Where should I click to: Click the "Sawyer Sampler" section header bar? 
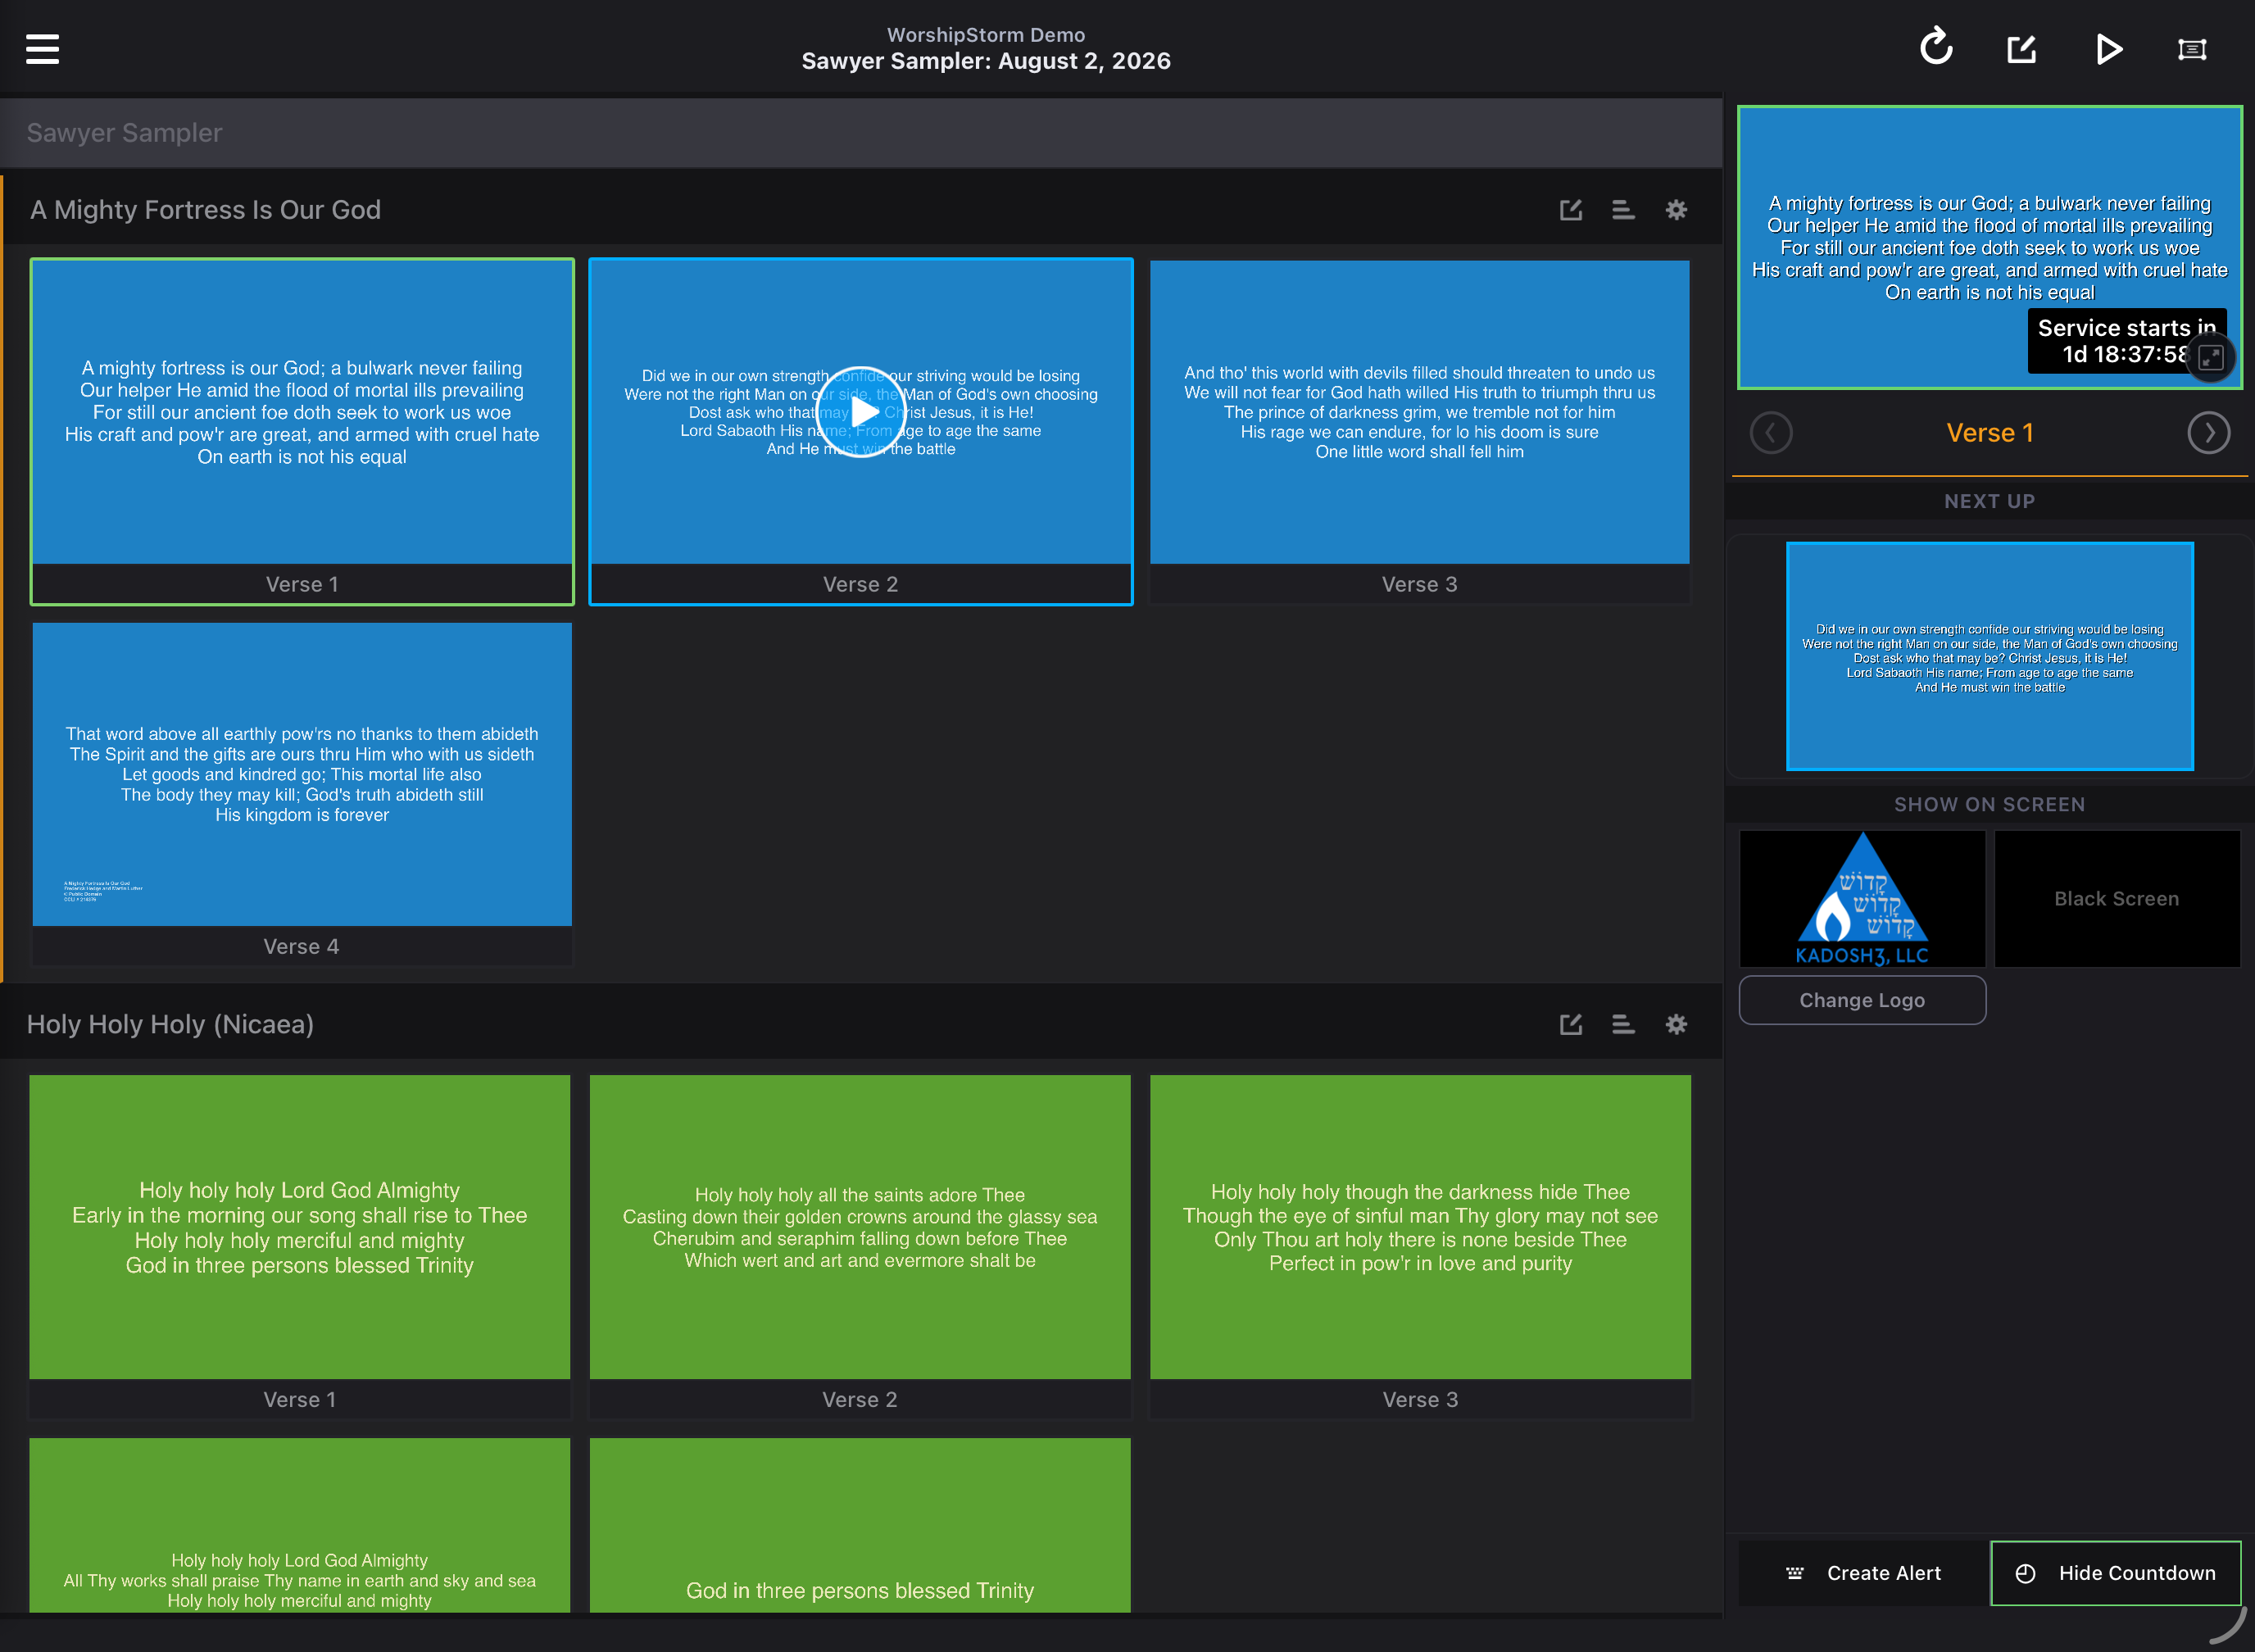pyautogui.click(x=861, y=133)
